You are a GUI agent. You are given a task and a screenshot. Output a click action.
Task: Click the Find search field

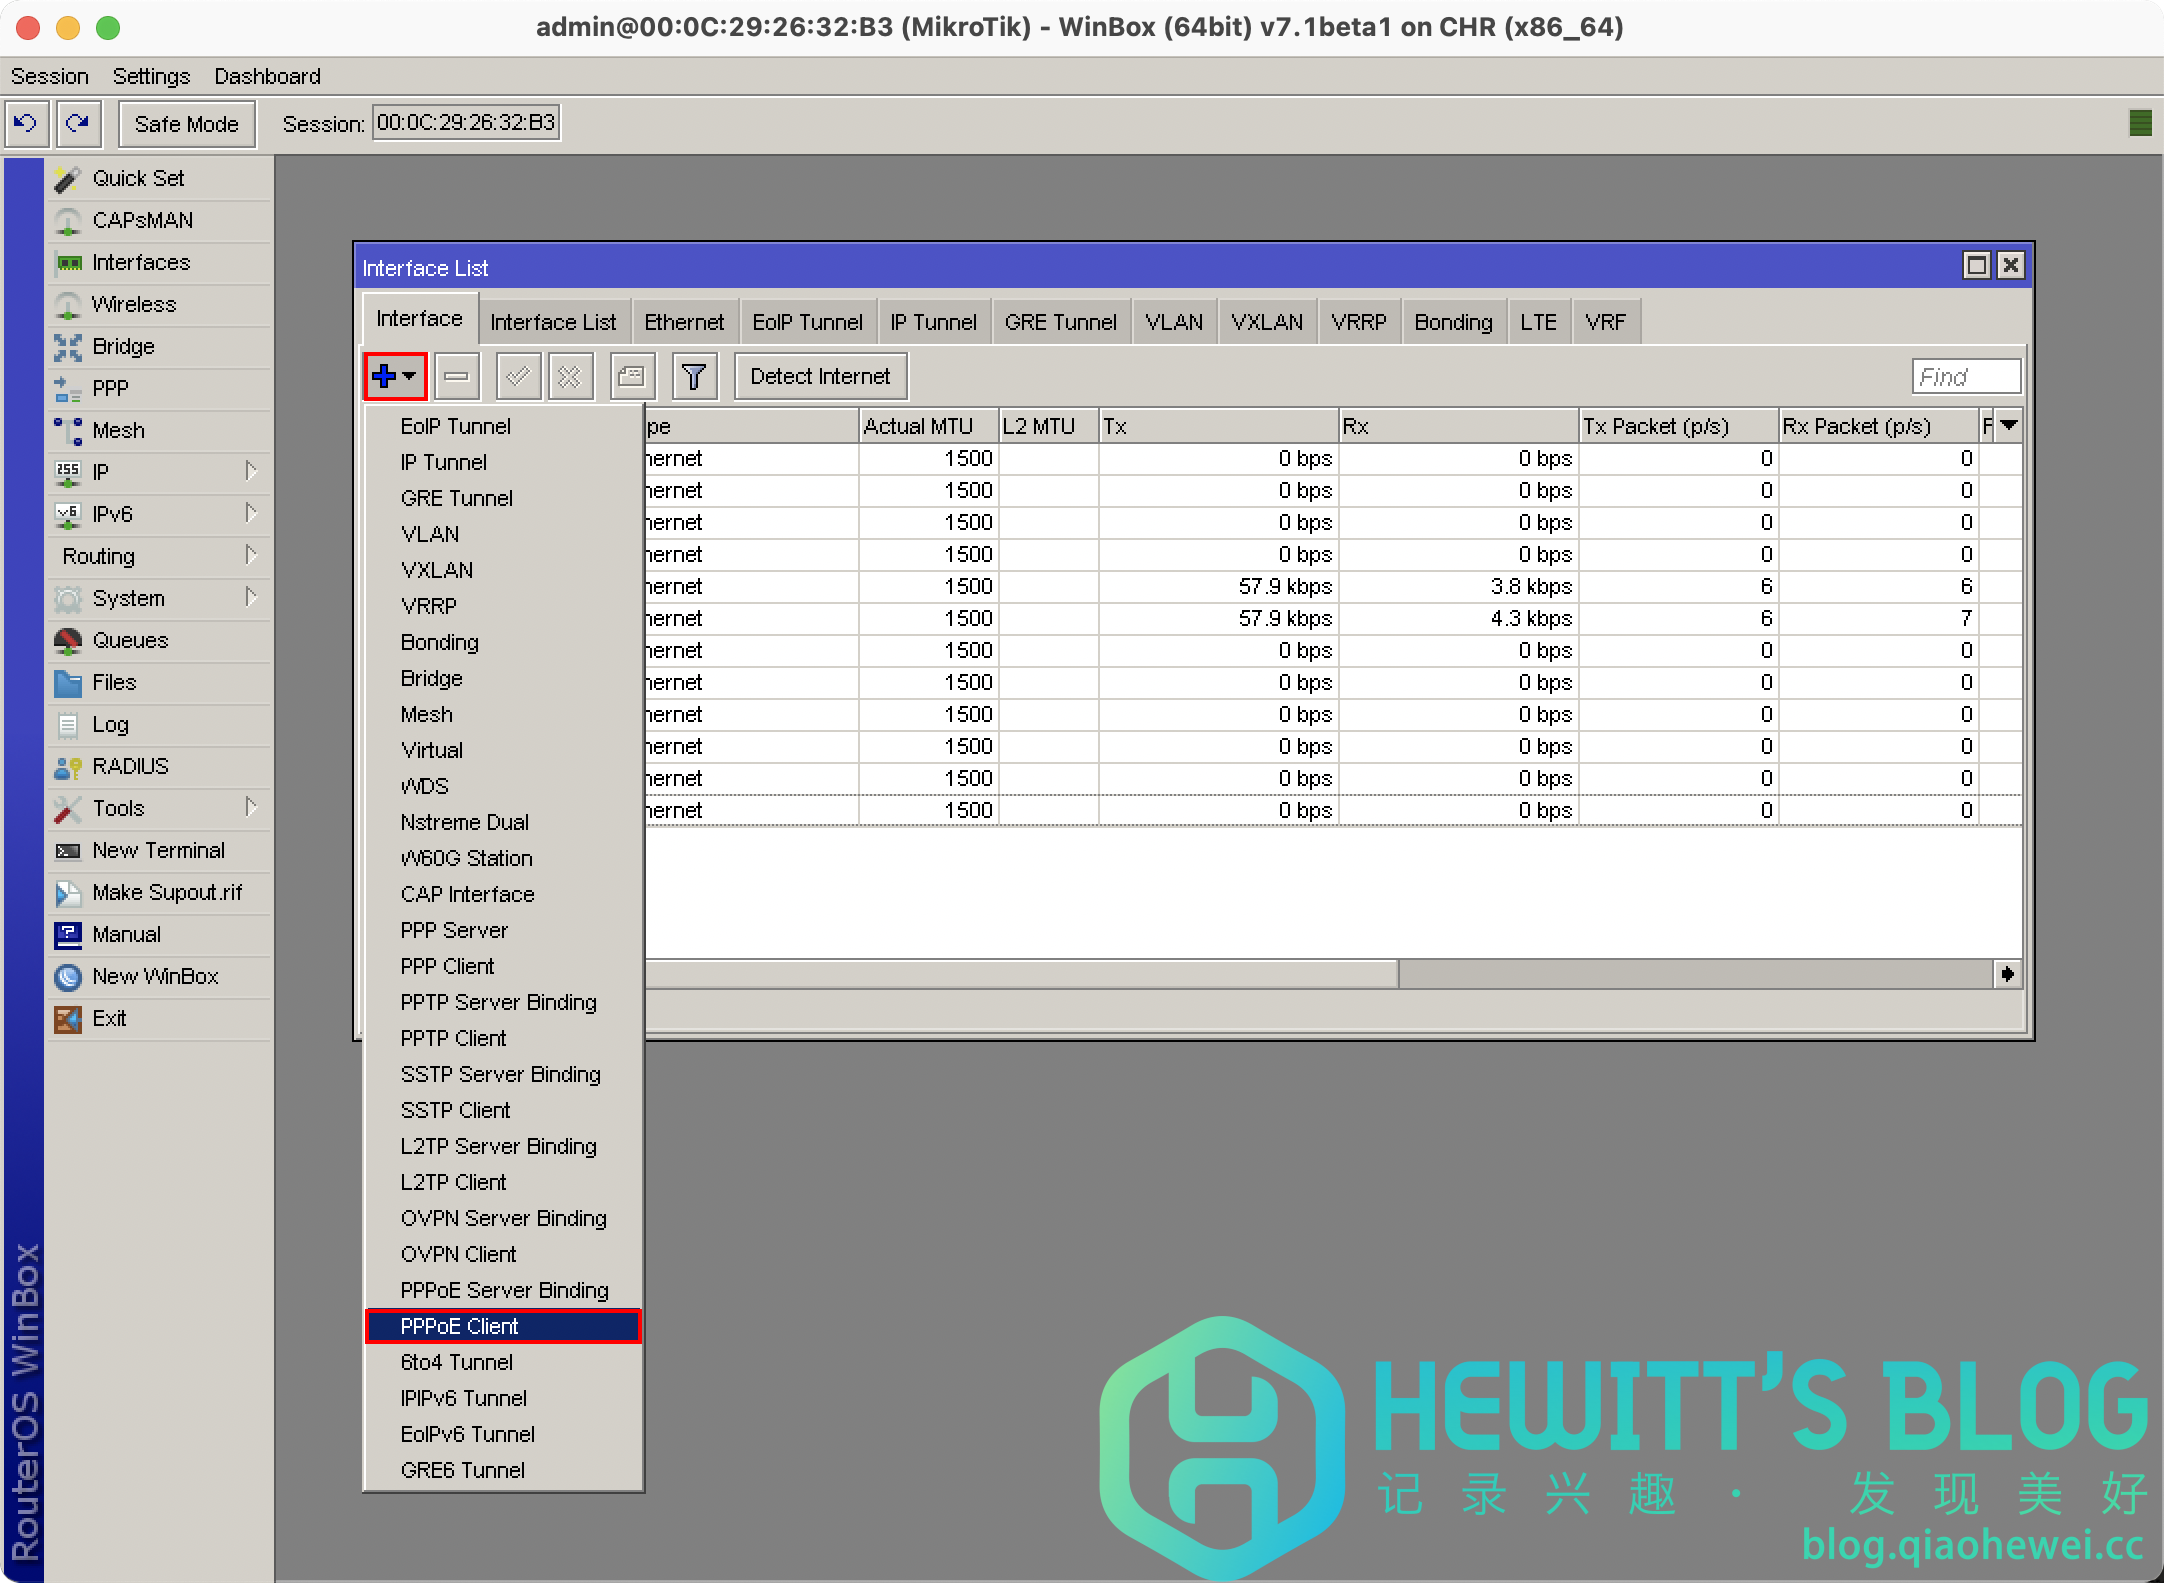(x=1964, y=377)
